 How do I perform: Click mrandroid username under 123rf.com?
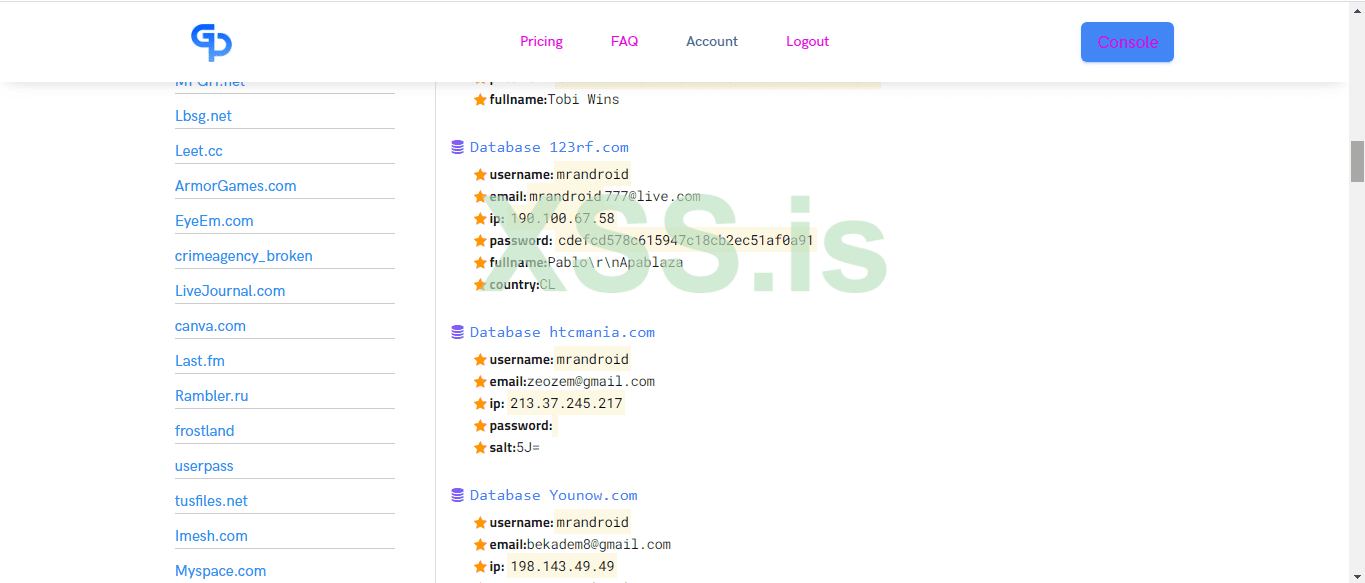pos(592,174)
